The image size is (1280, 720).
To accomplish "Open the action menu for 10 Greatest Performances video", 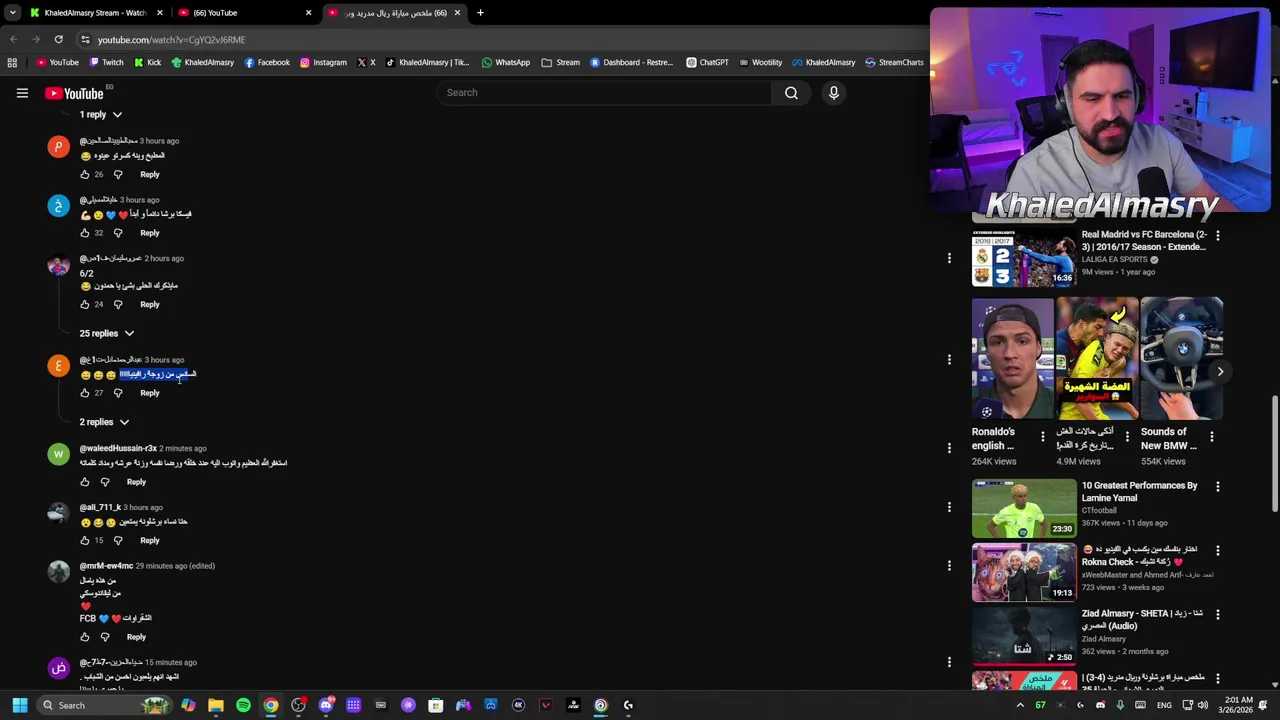I will [x=1217, y=486].
